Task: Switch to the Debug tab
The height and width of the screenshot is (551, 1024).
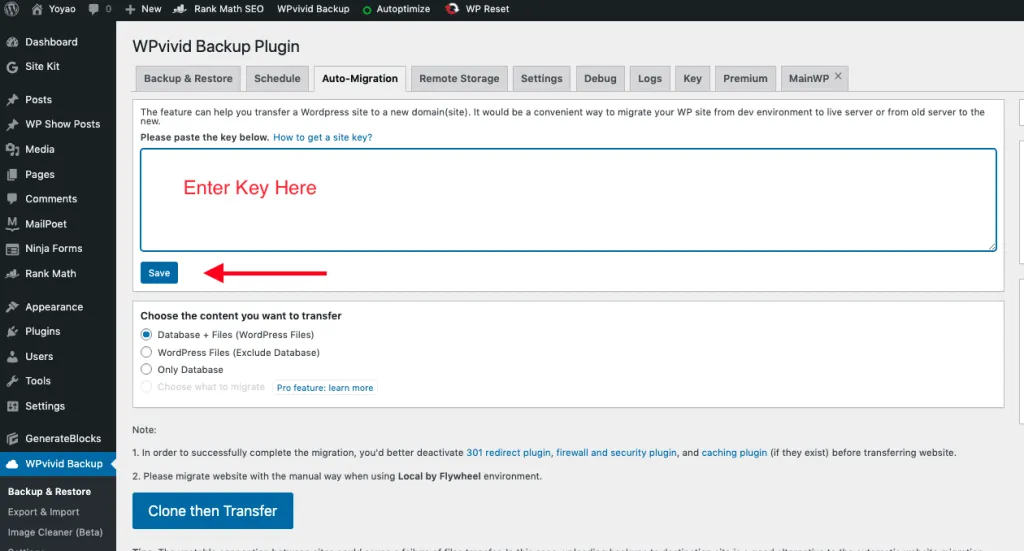Action: [600, 78]
